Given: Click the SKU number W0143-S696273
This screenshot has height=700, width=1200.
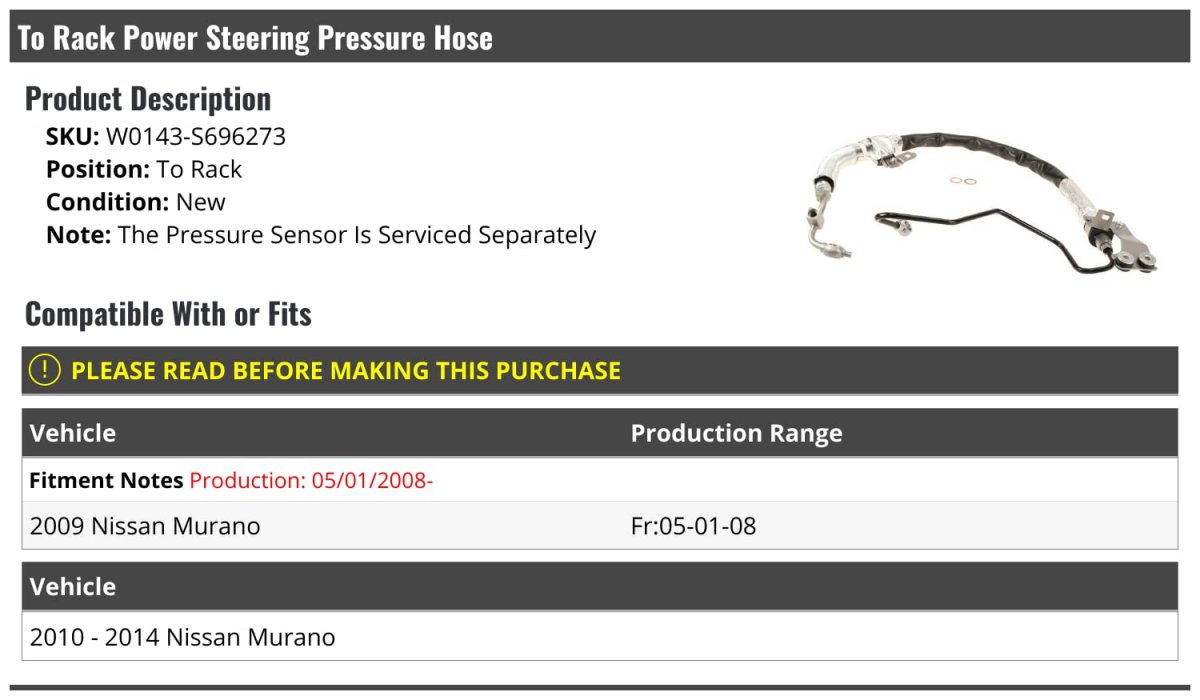Looking at the screenshot, I should coord(196,137).
